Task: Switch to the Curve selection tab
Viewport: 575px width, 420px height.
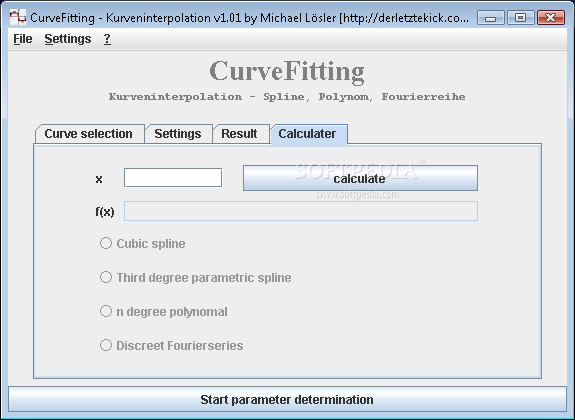Action: coord(89,134)
